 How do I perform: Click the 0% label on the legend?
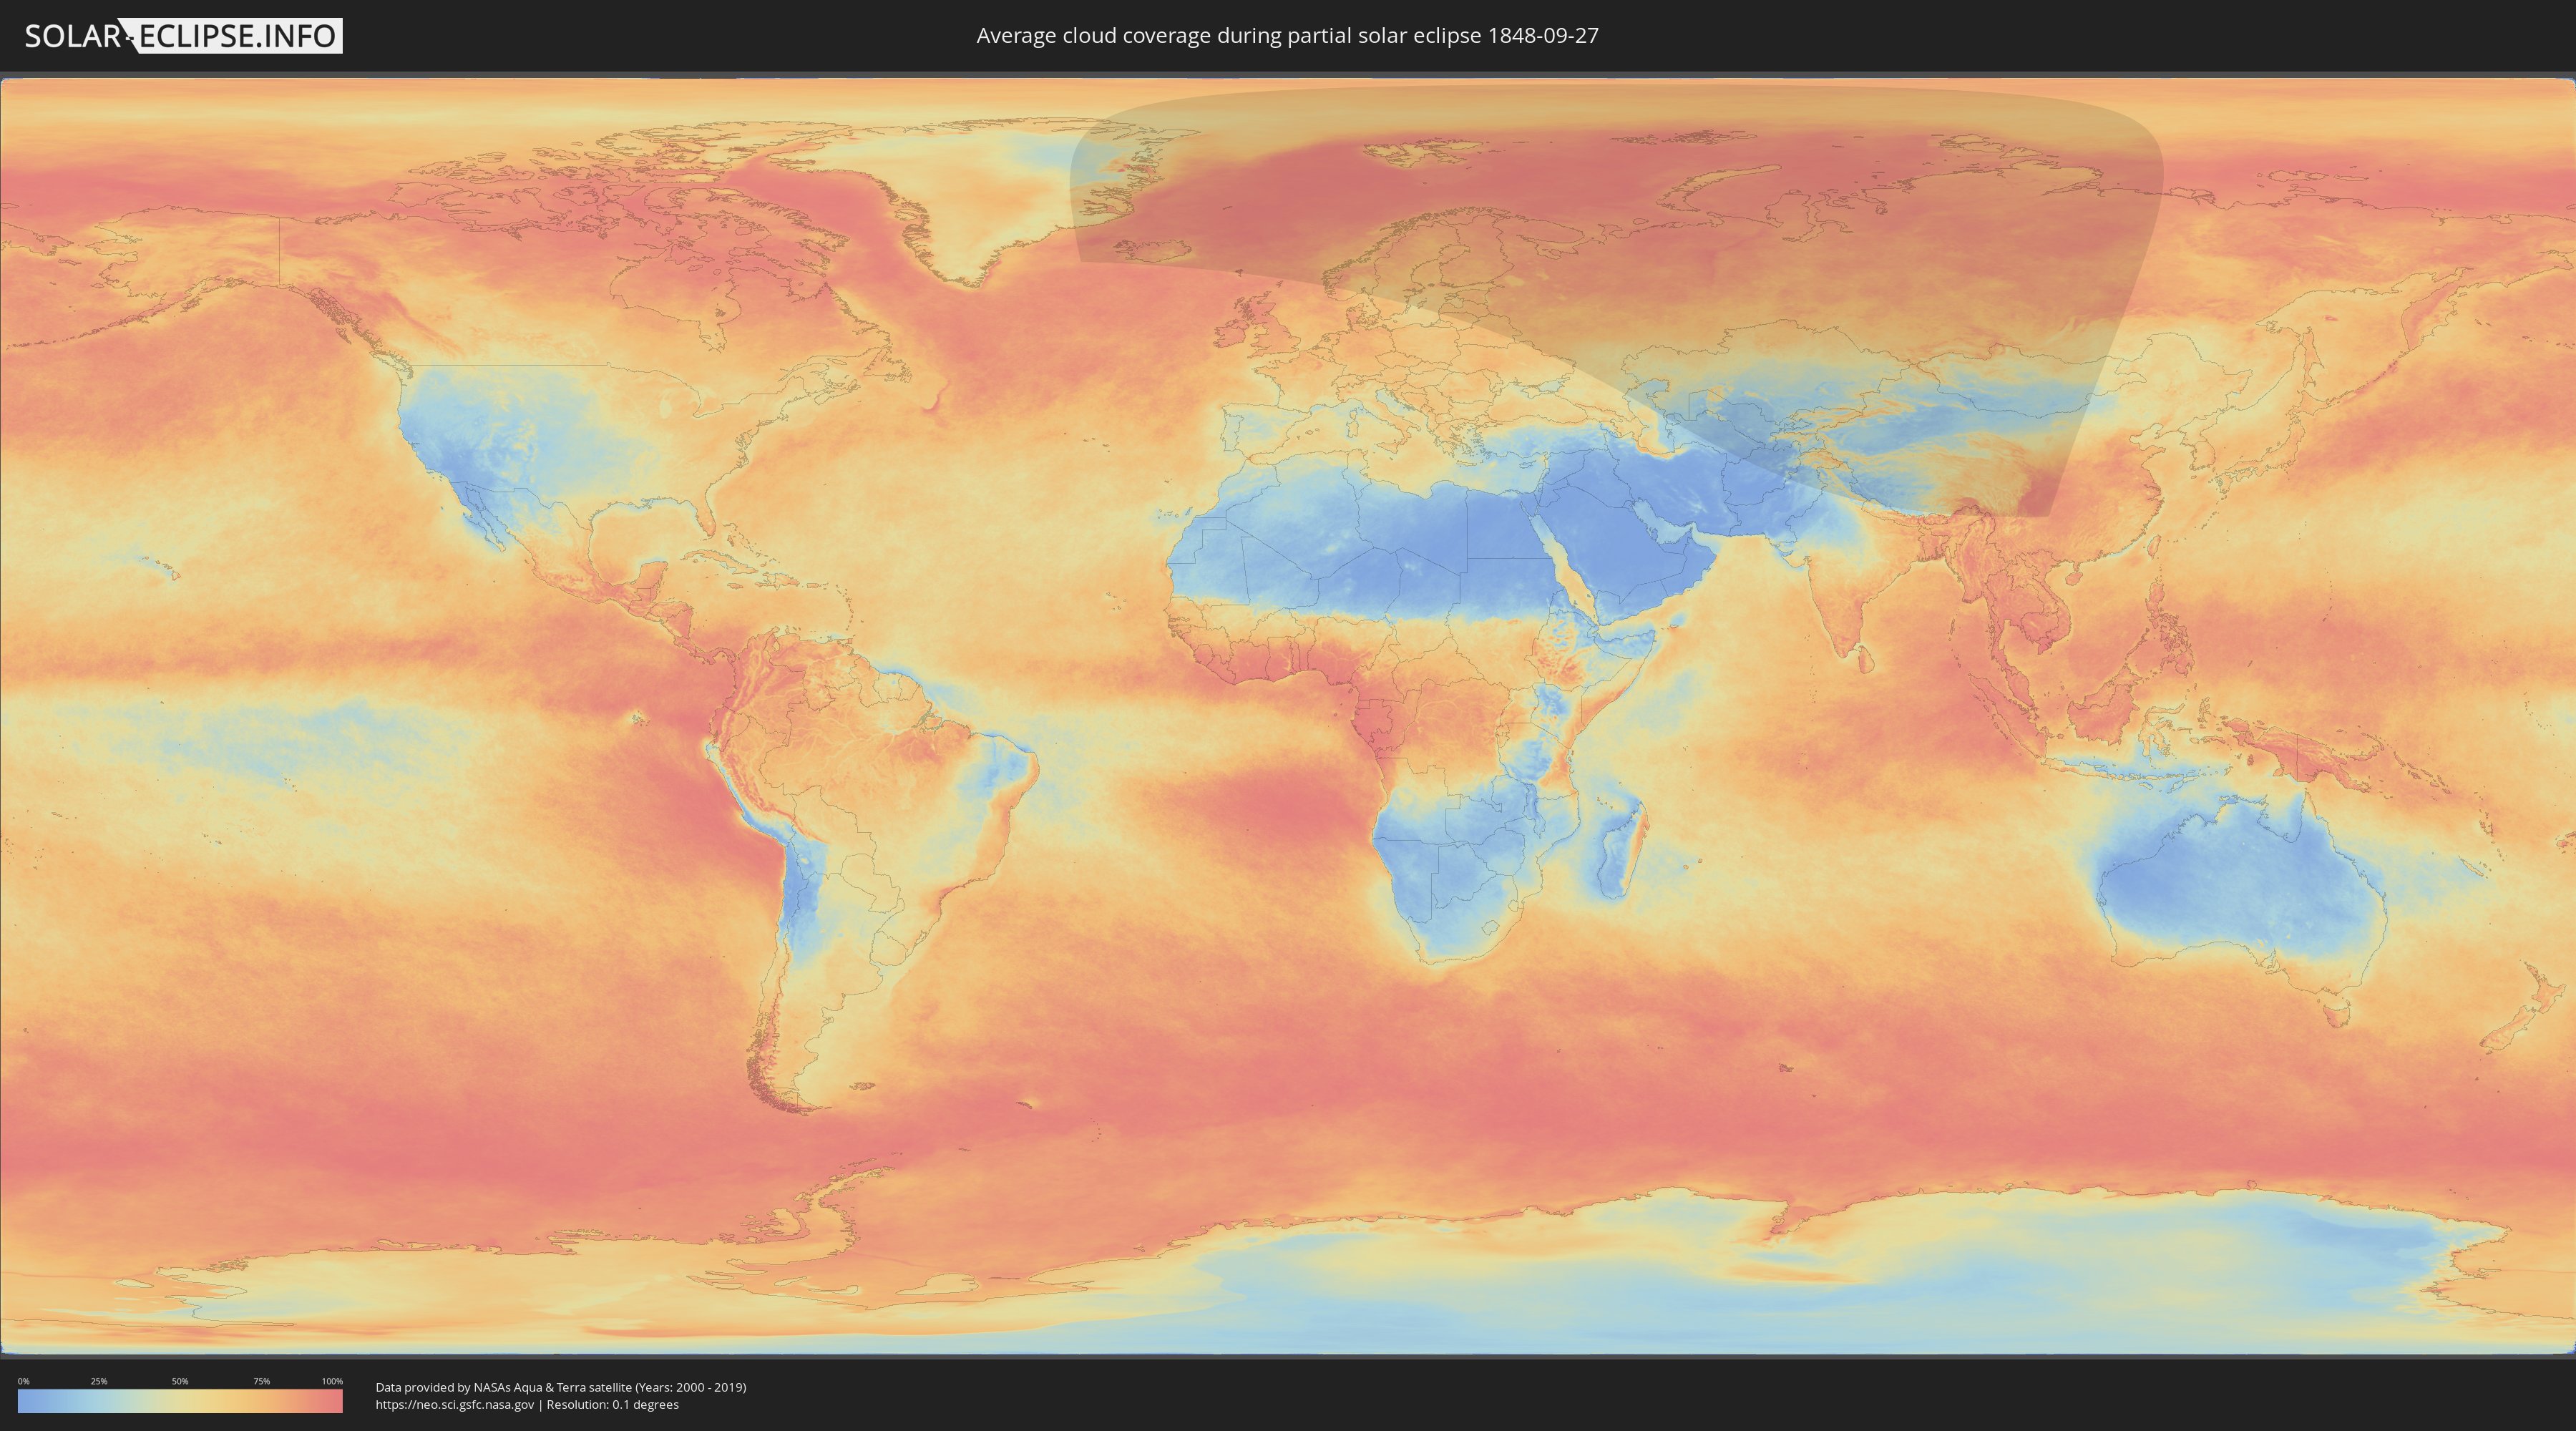pos(23,1381)
